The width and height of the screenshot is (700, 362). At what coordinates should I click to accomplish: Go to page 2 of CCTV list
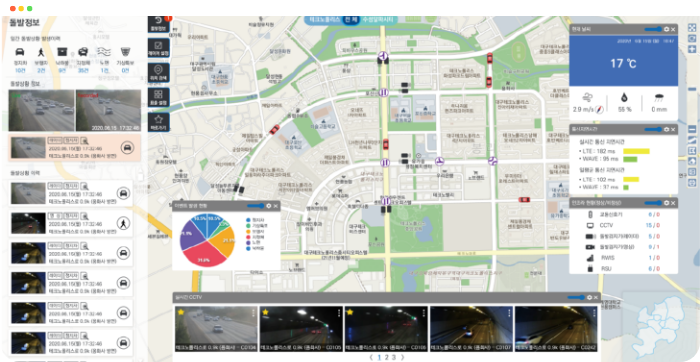click(x=387, y=357)
